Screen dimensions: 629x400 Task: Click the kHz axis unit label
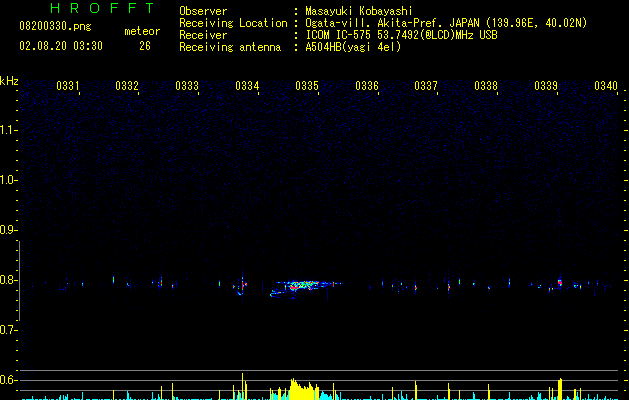tap(9, 81)
